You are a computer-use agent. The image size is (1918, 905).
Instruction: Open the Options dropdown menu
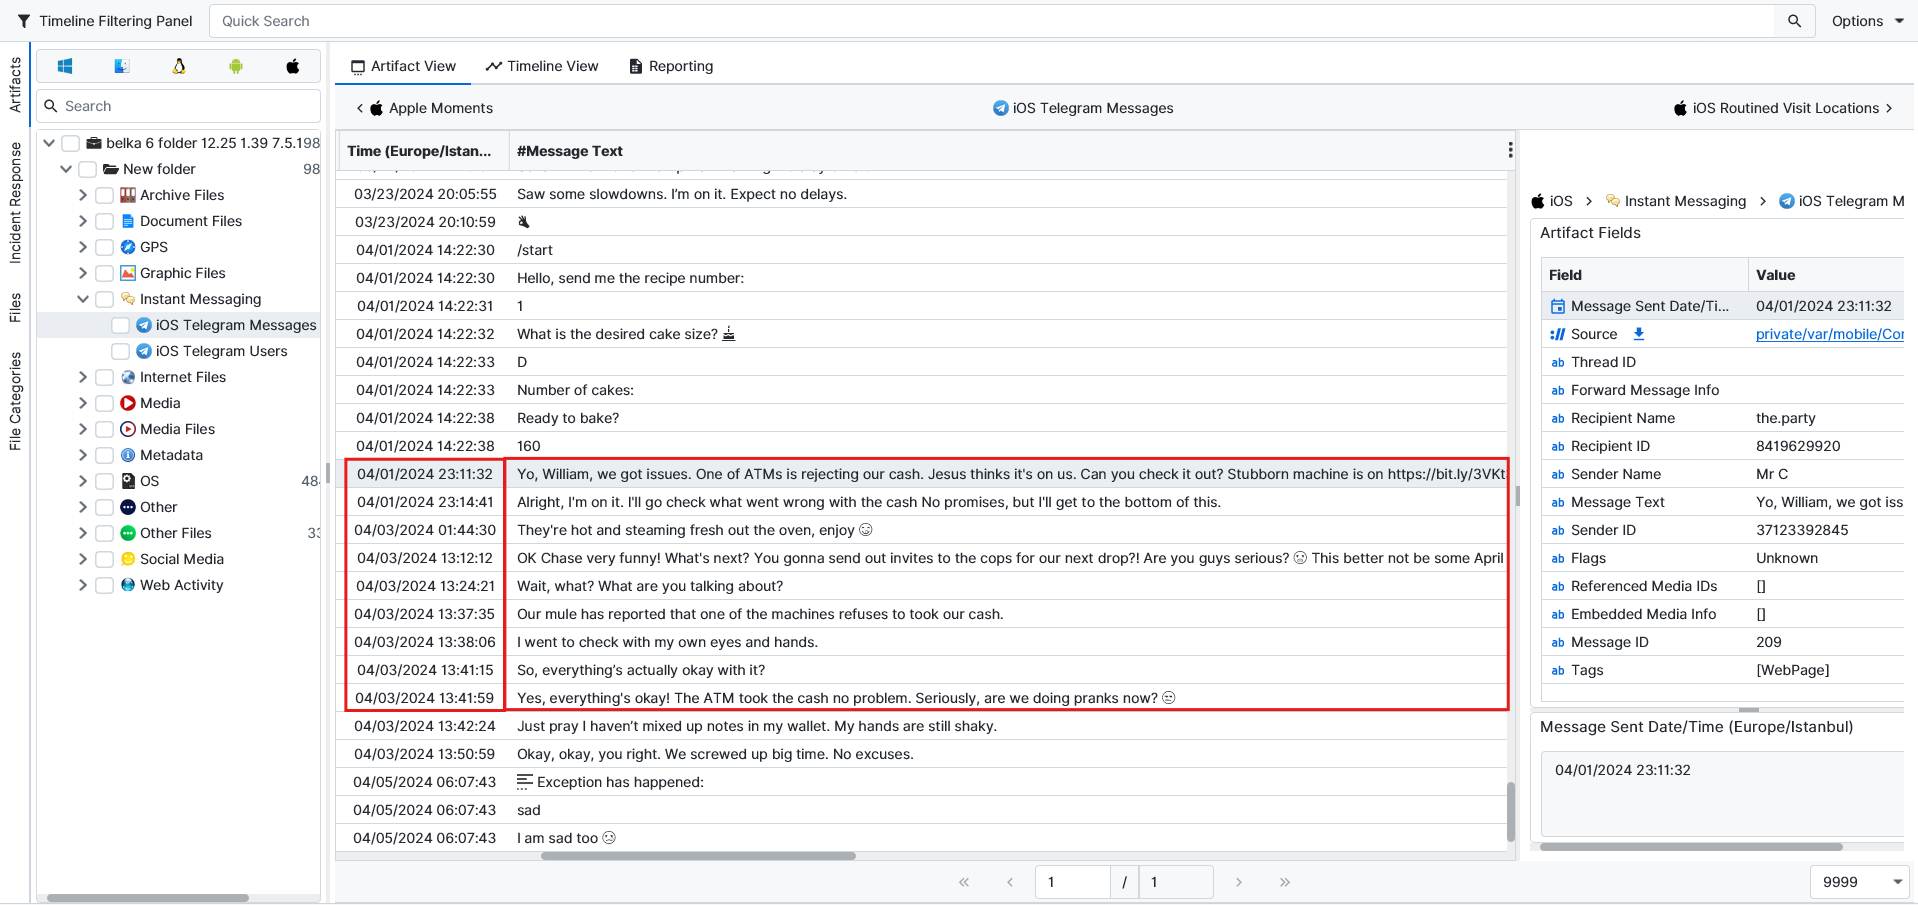[x=1867, y=21]
